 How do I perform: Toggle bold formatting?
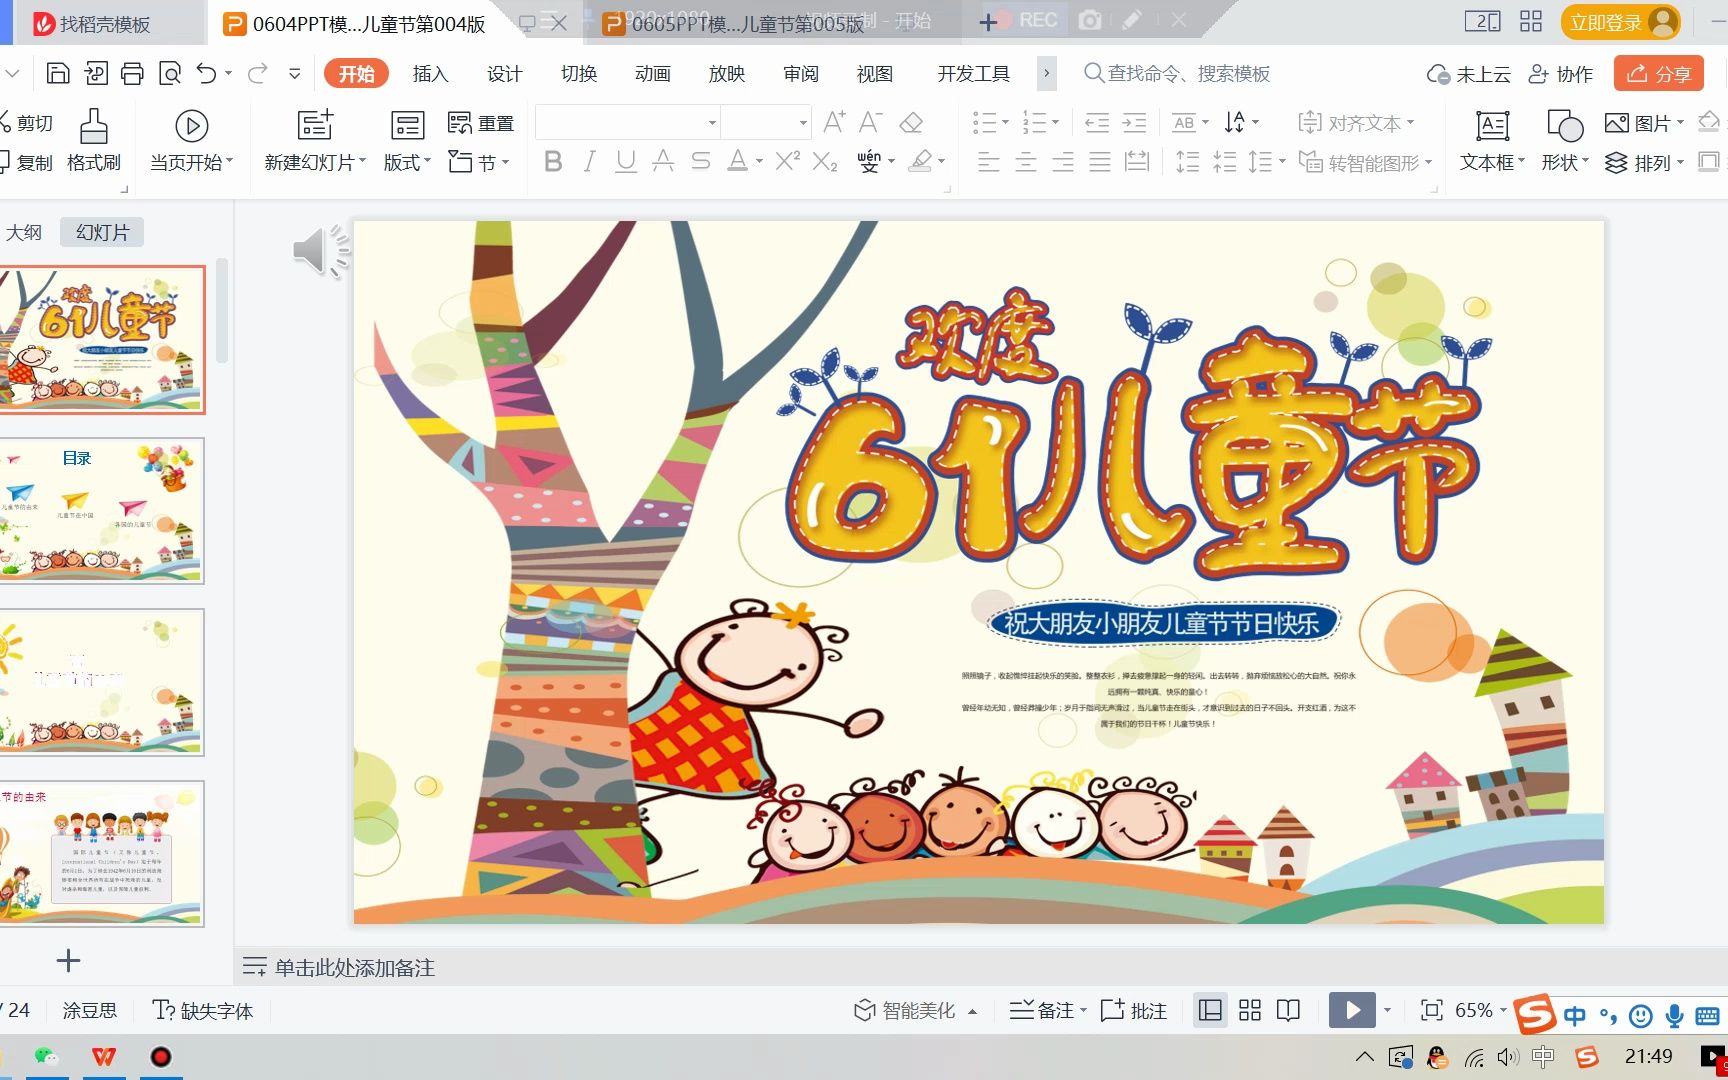[553, 161]
